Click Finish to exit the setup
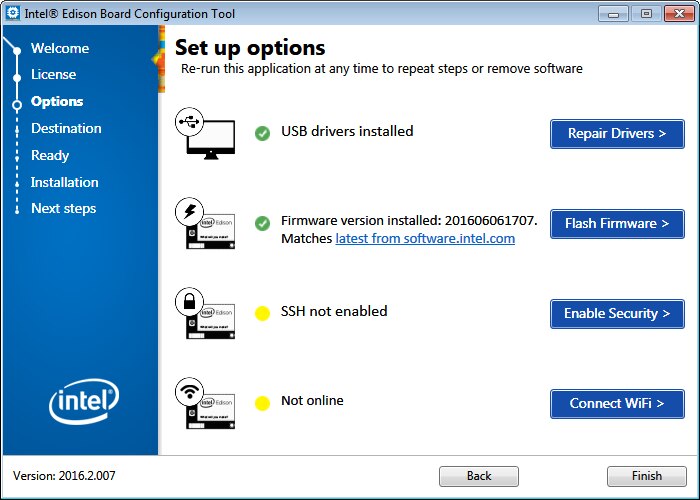 pyautogui.click(x=646, y=476)
